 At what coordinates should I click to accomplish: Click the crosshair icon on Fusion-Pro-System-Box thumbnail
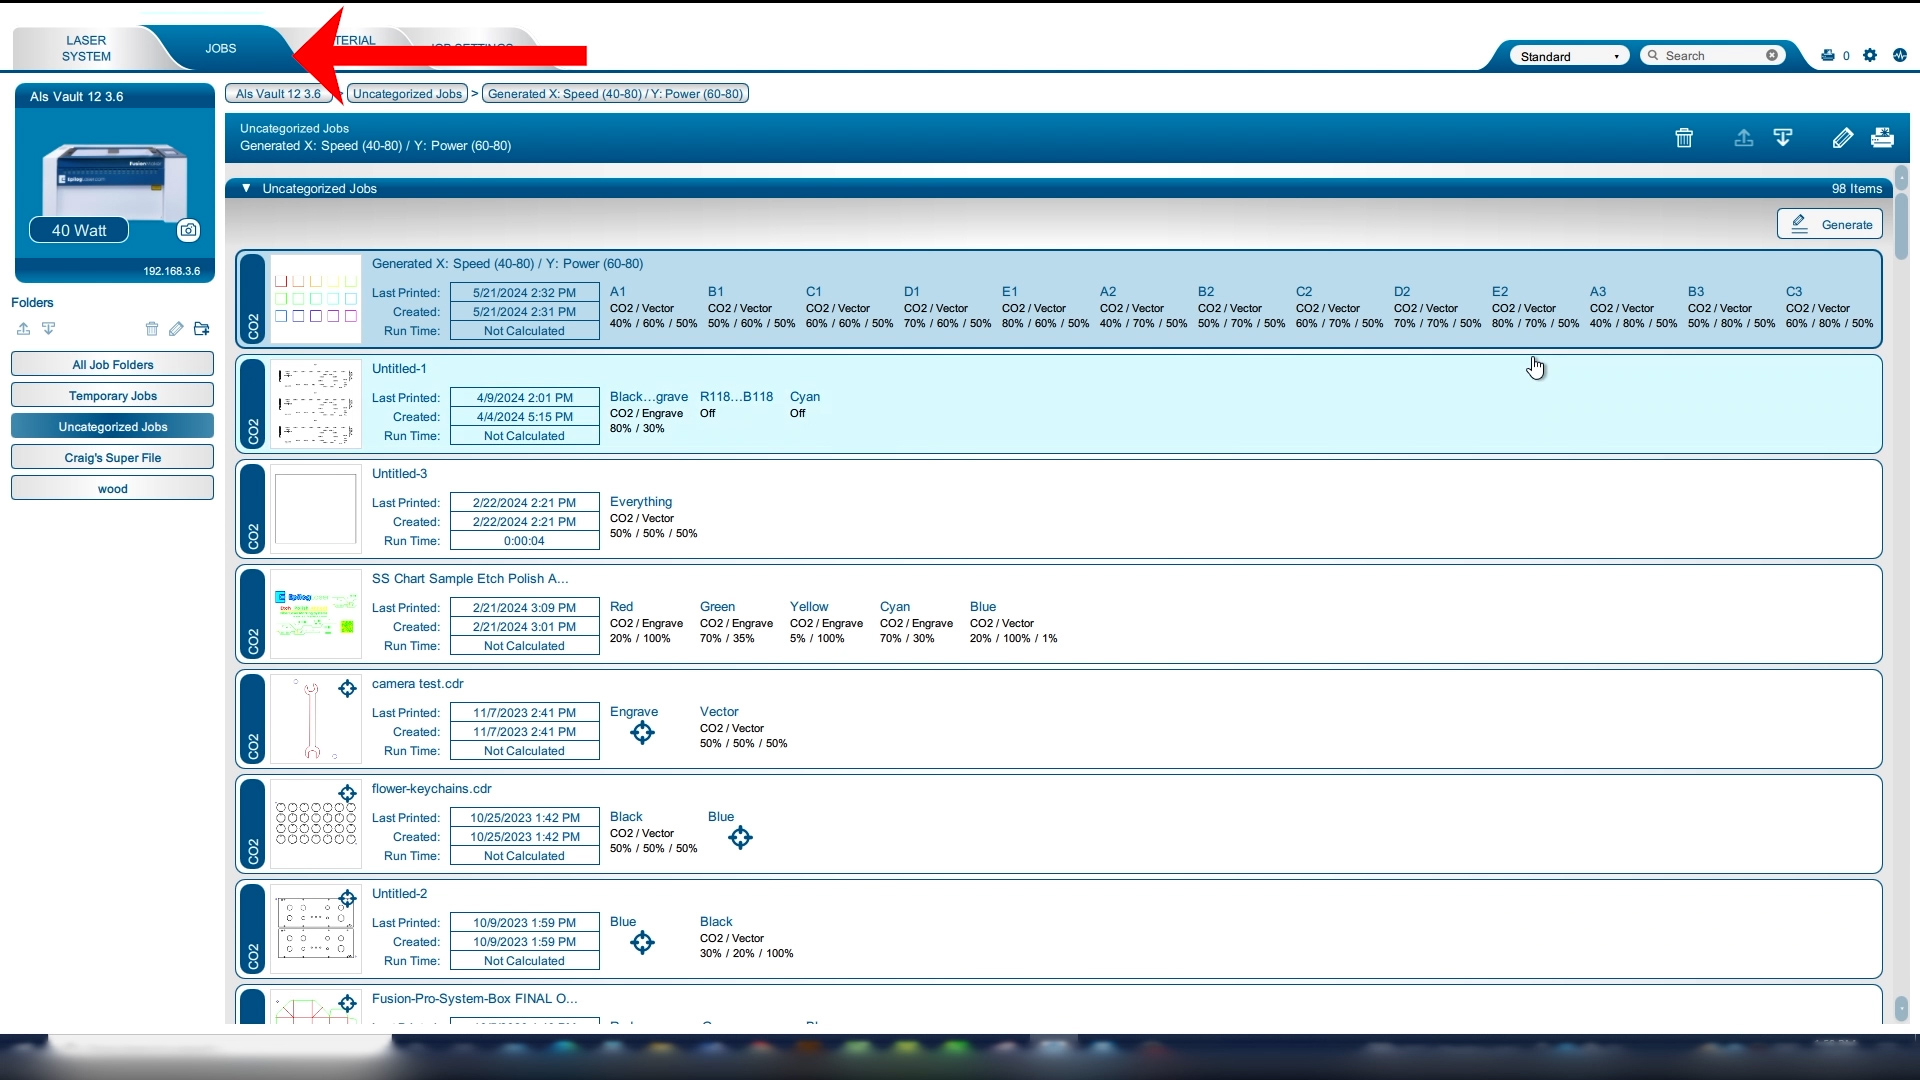[x=347, y=1004]
